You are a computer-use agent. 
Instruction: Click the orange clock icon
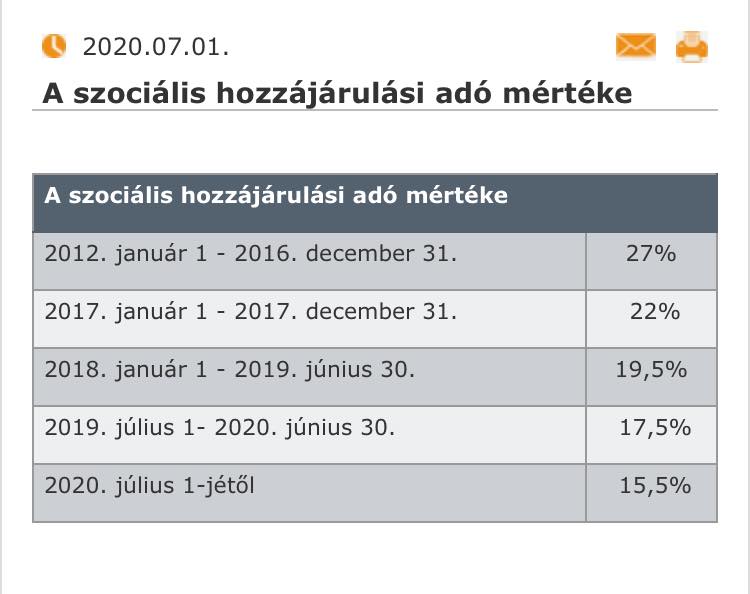(x=54, y=46)
